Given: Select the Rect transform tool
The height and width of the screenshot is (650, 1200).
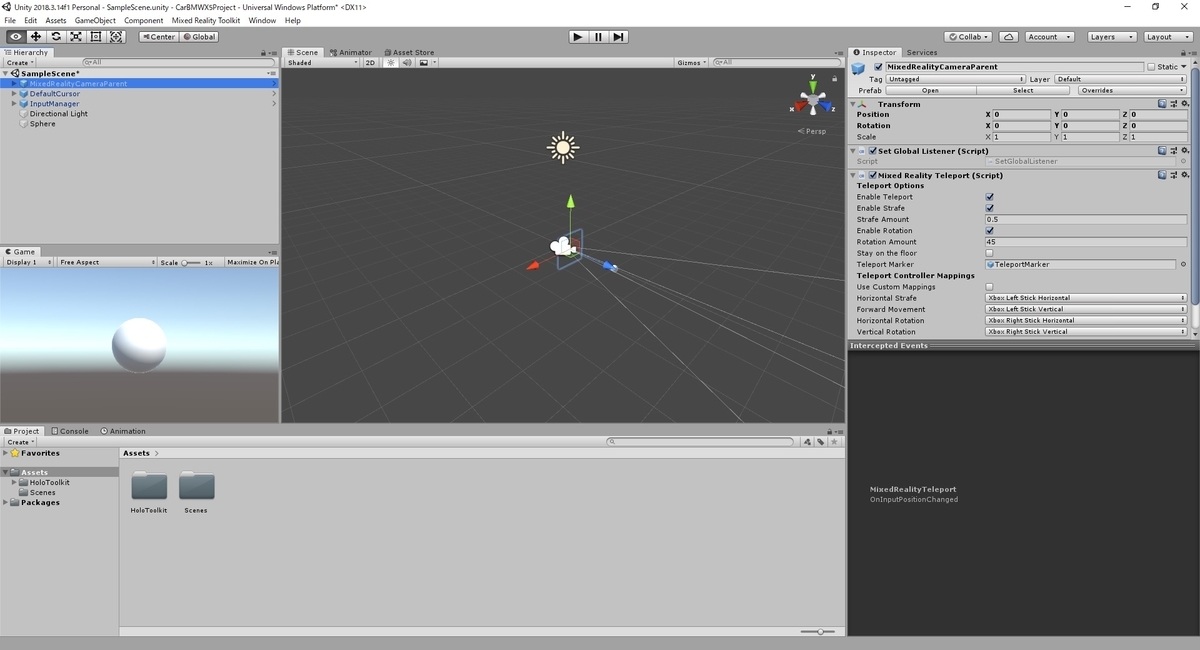Looking at the screenshot, I should [96, 36].
